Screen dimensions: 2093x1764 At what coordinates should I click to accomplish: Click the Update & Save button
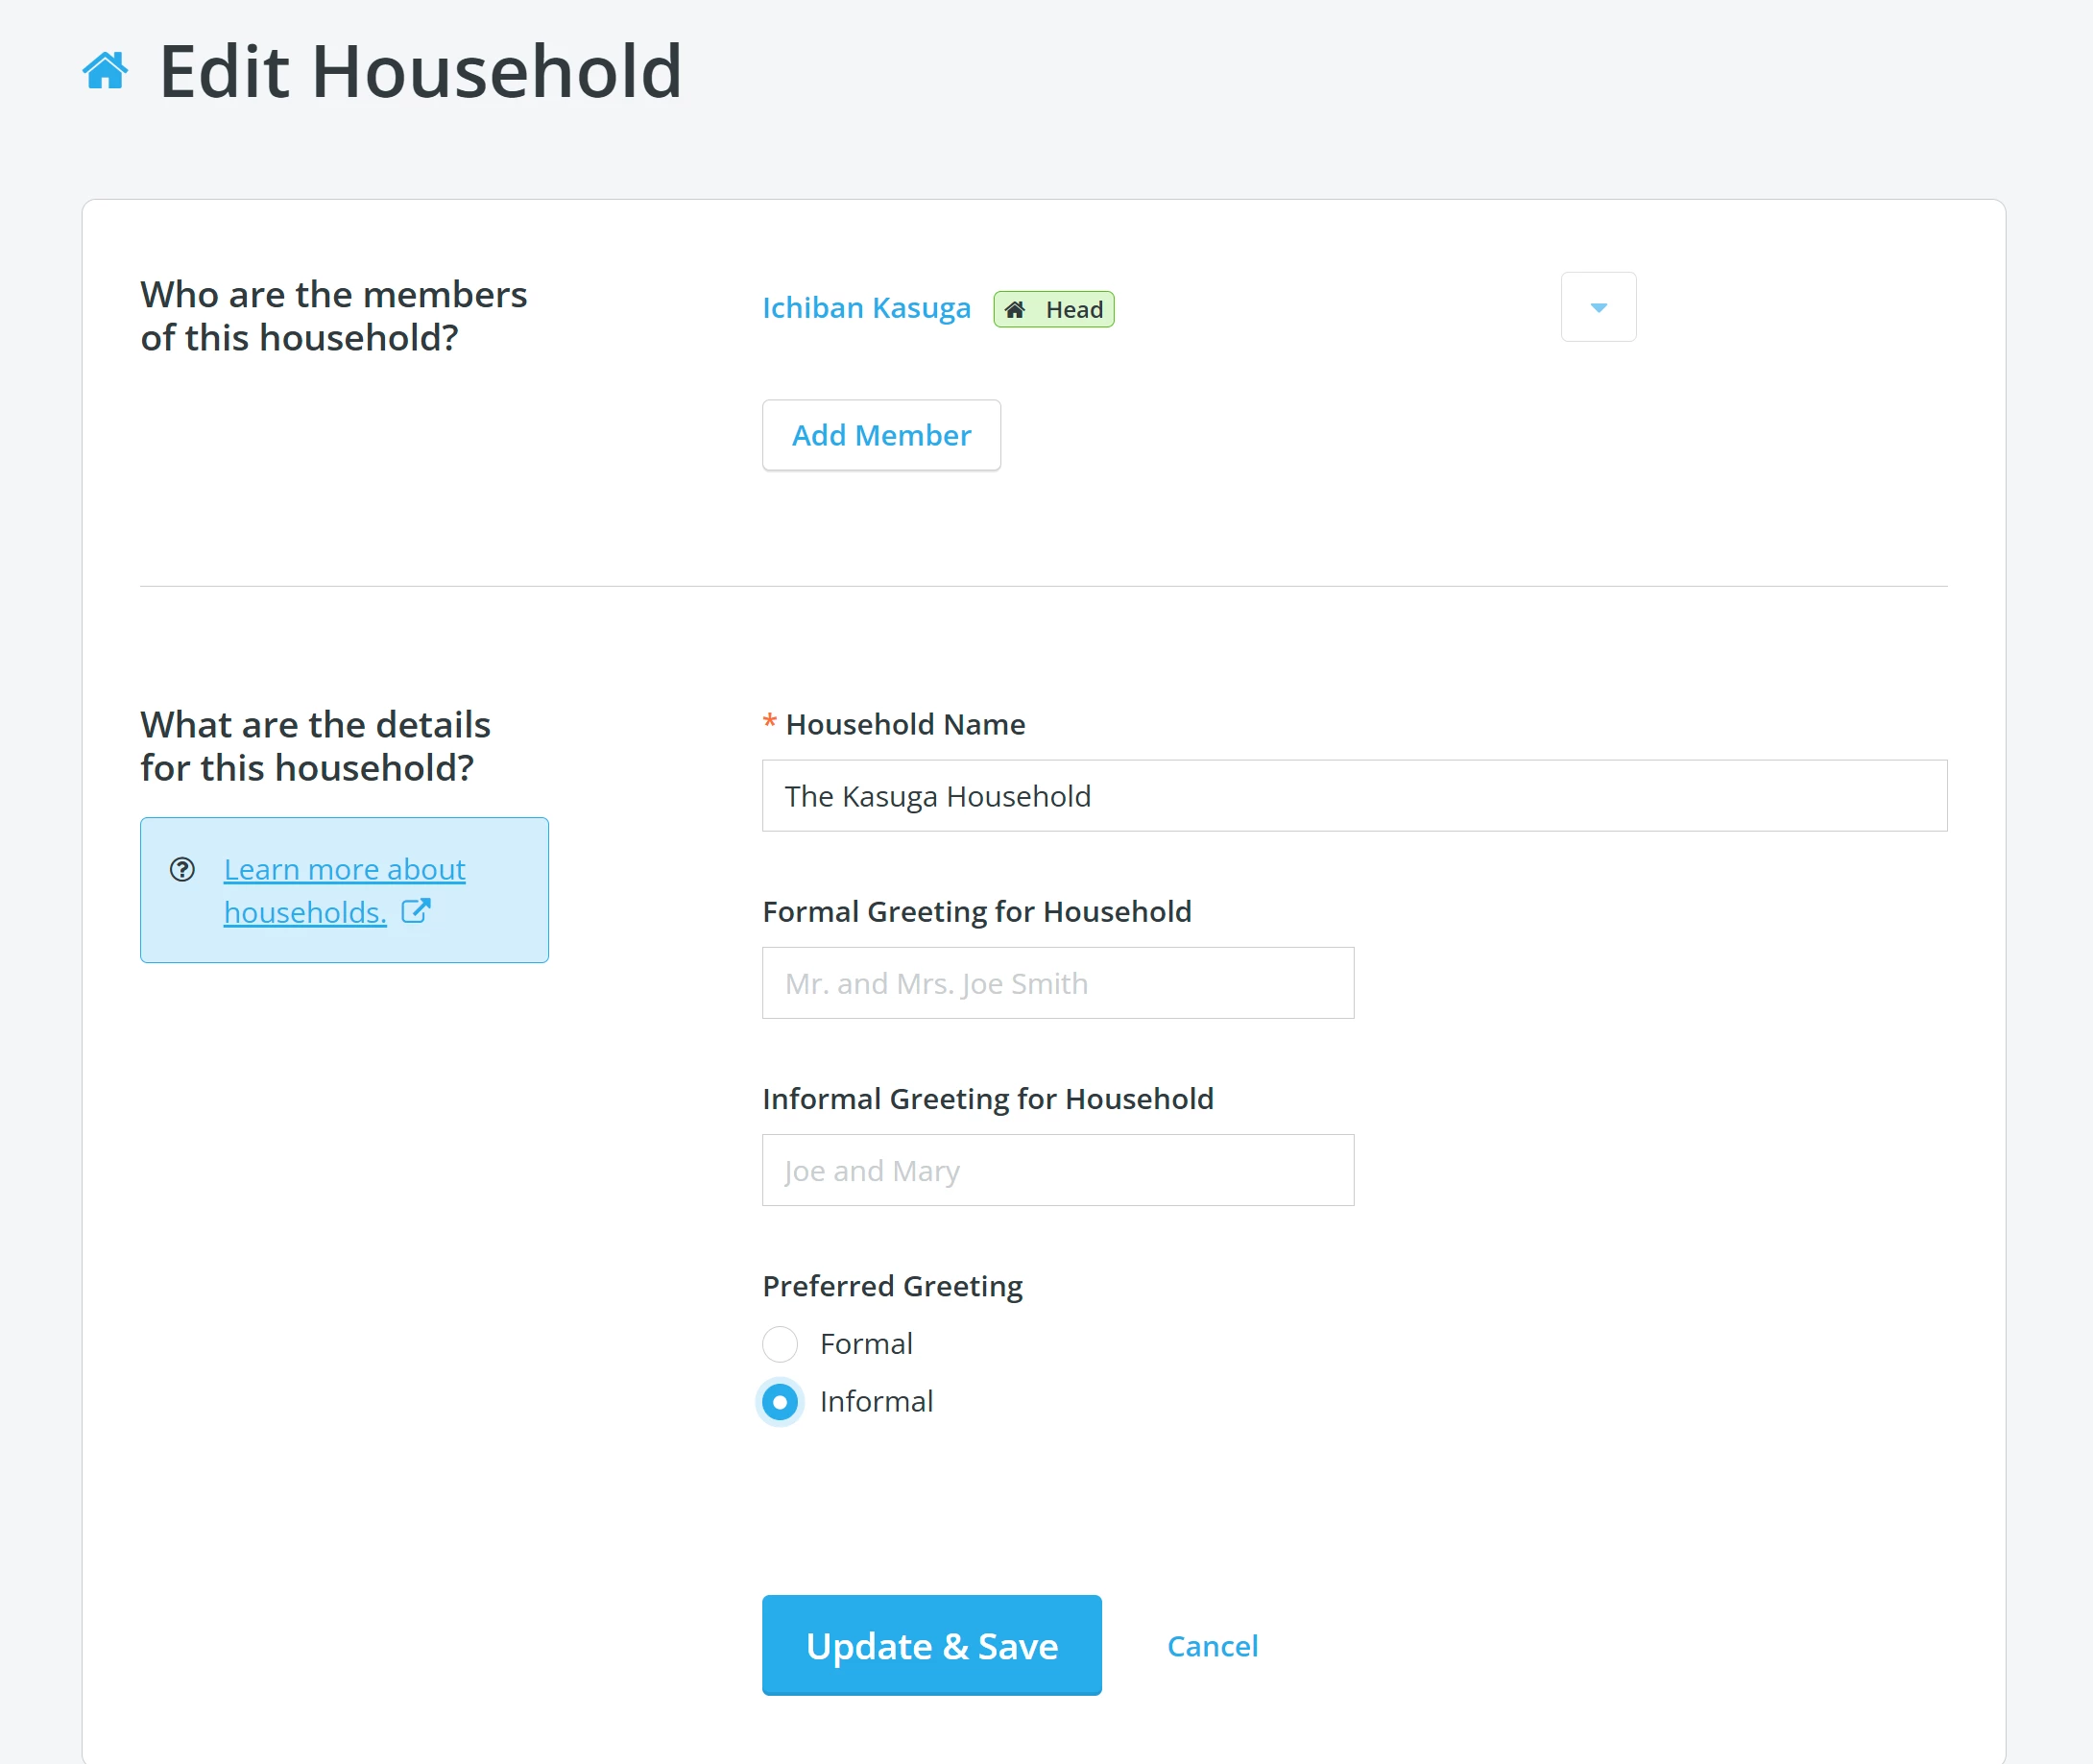pyautogui.click(x=931, y=1645)
